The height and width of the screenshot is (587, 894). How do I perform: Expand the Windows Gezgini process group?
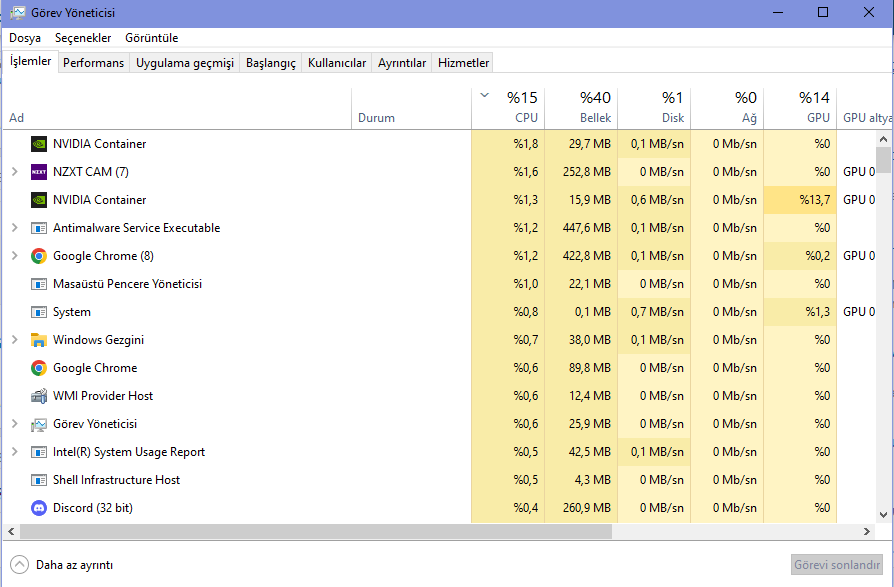[x=15, y=340]
